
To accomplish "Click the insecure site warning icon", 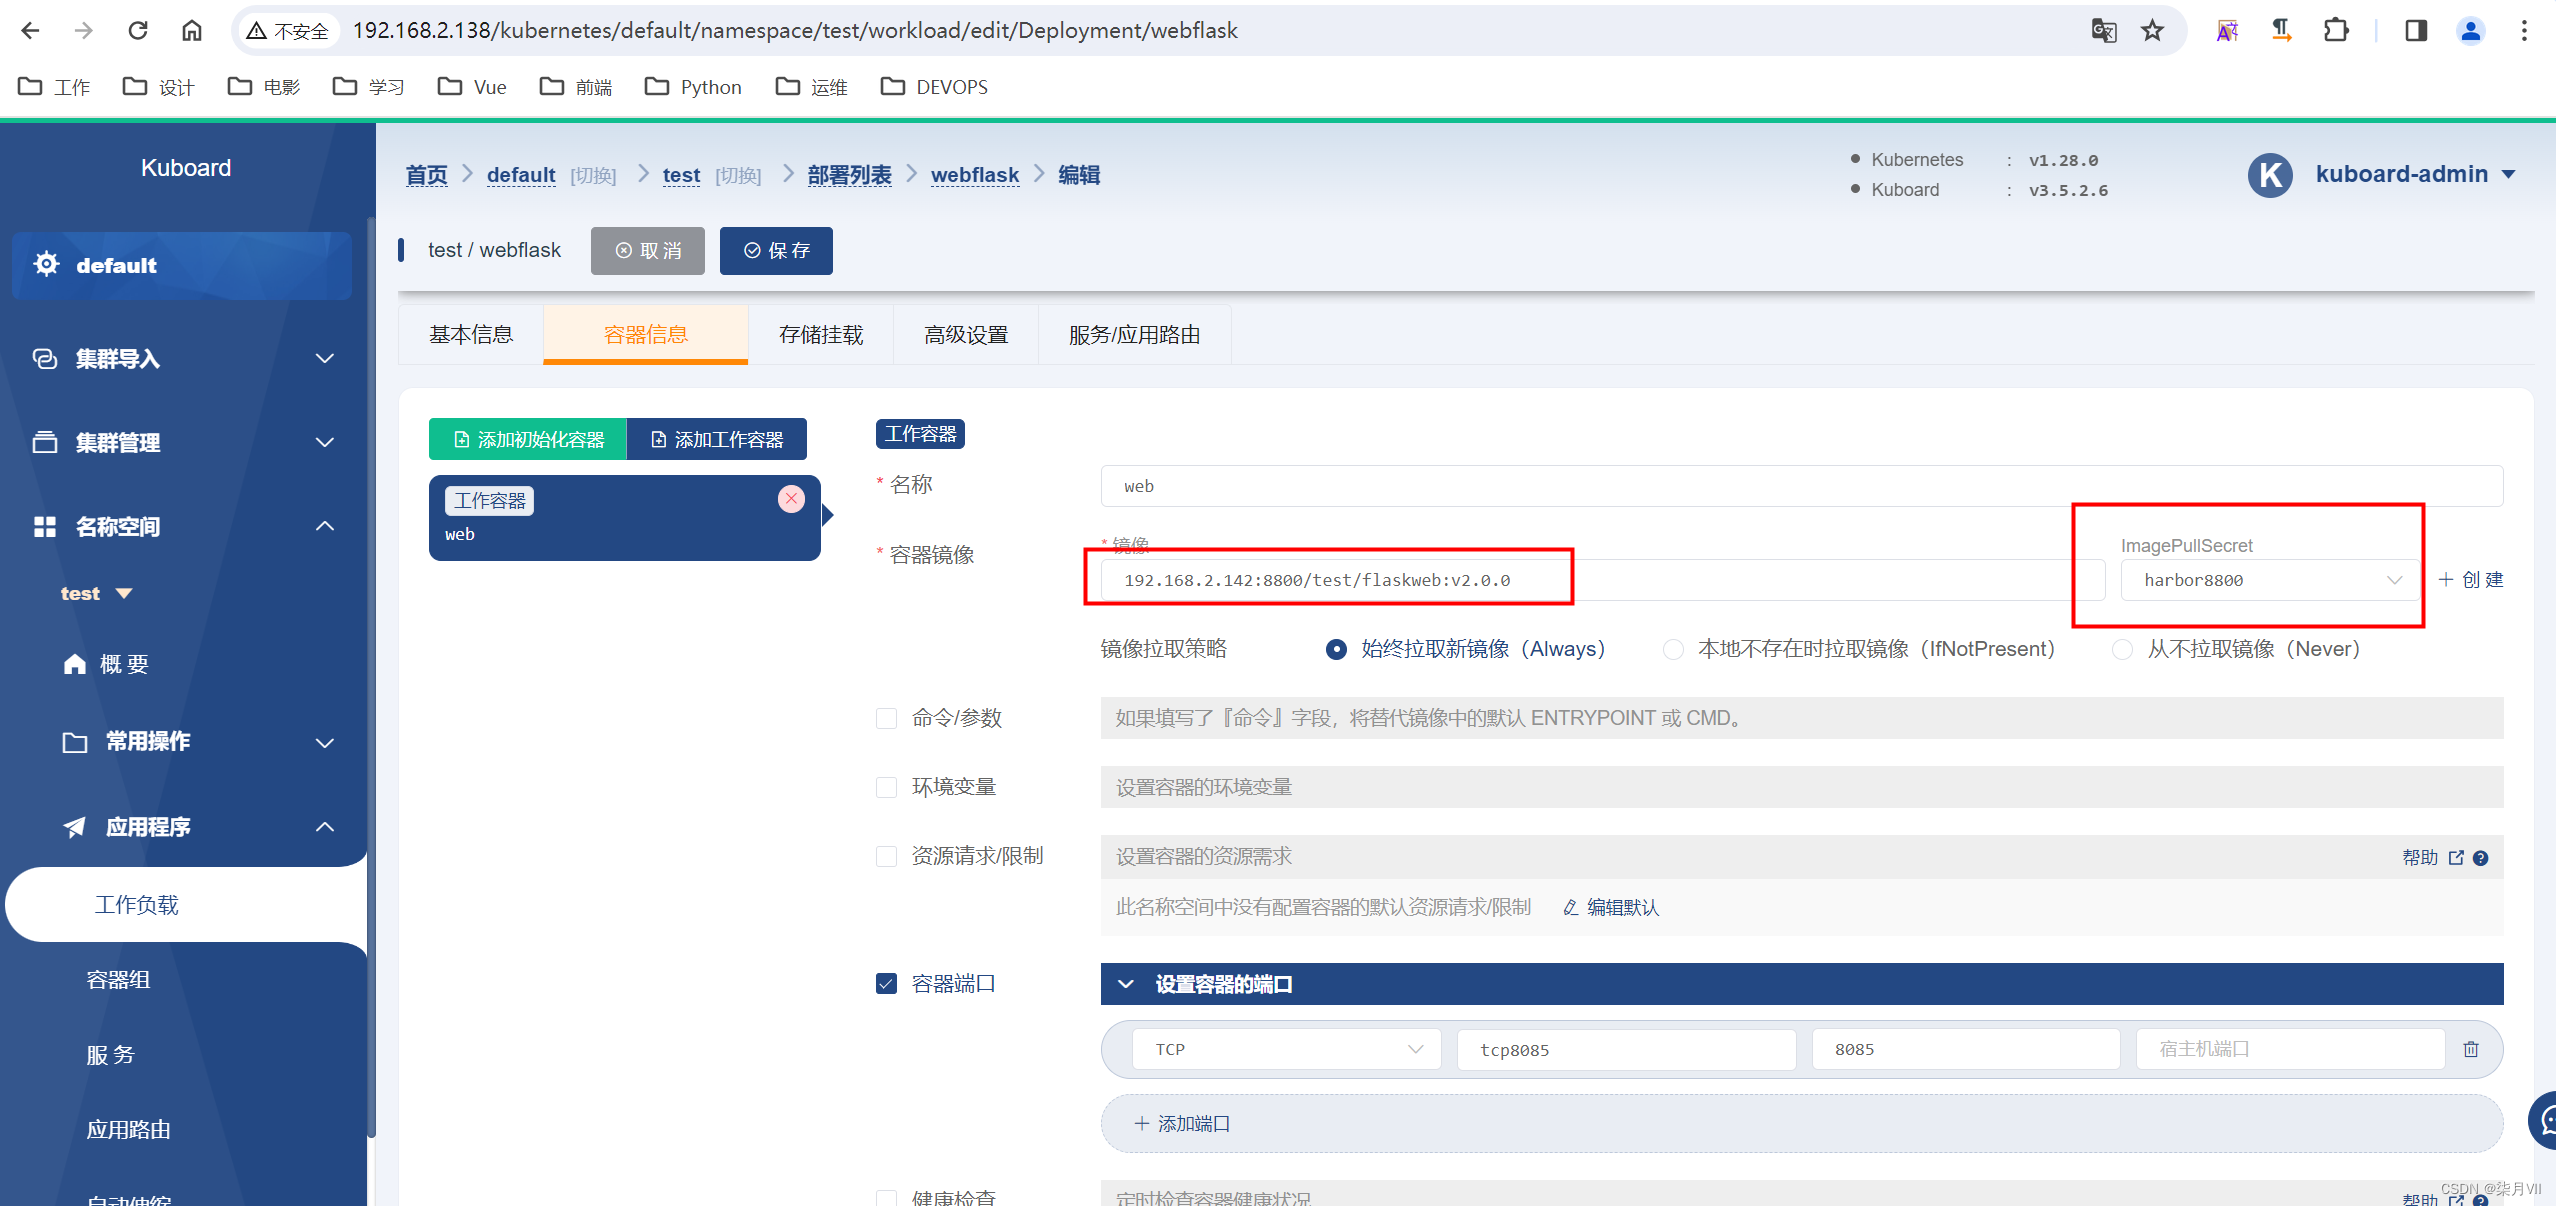I will 256,30.
